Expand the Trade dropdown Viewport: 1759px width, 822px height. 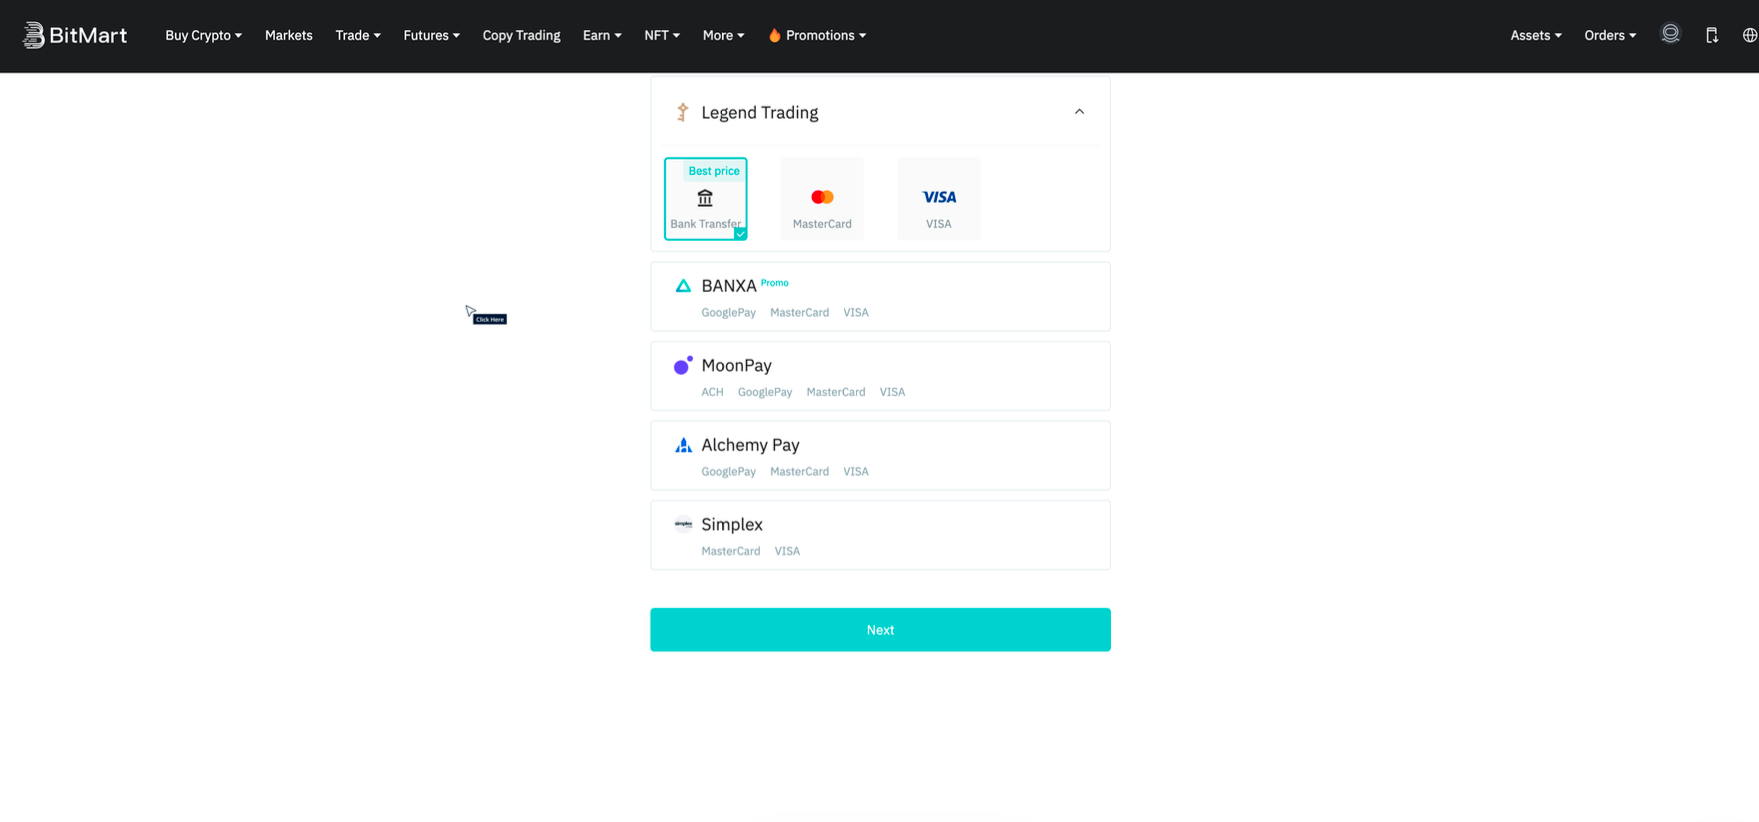coord(358,35)
